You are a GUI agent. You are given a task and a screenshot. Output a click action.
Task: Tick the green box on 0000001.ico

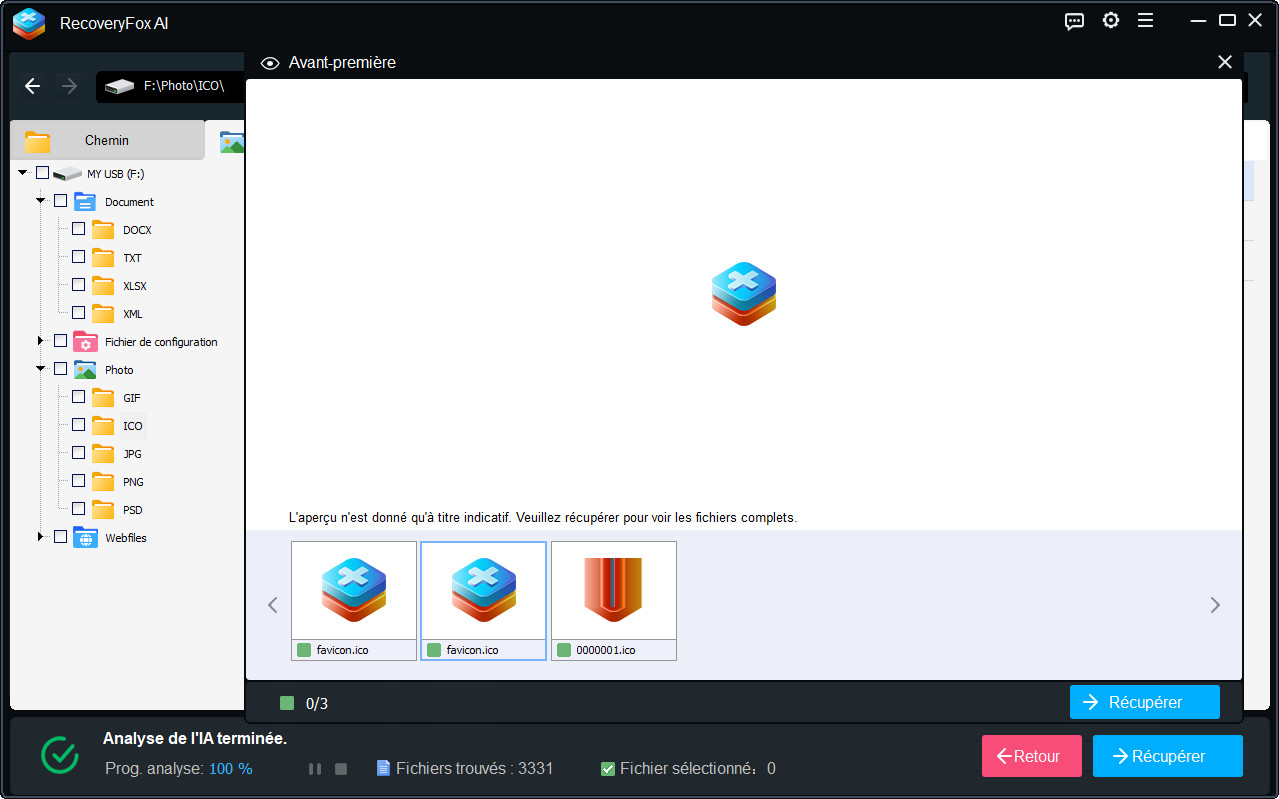[564, 650]
